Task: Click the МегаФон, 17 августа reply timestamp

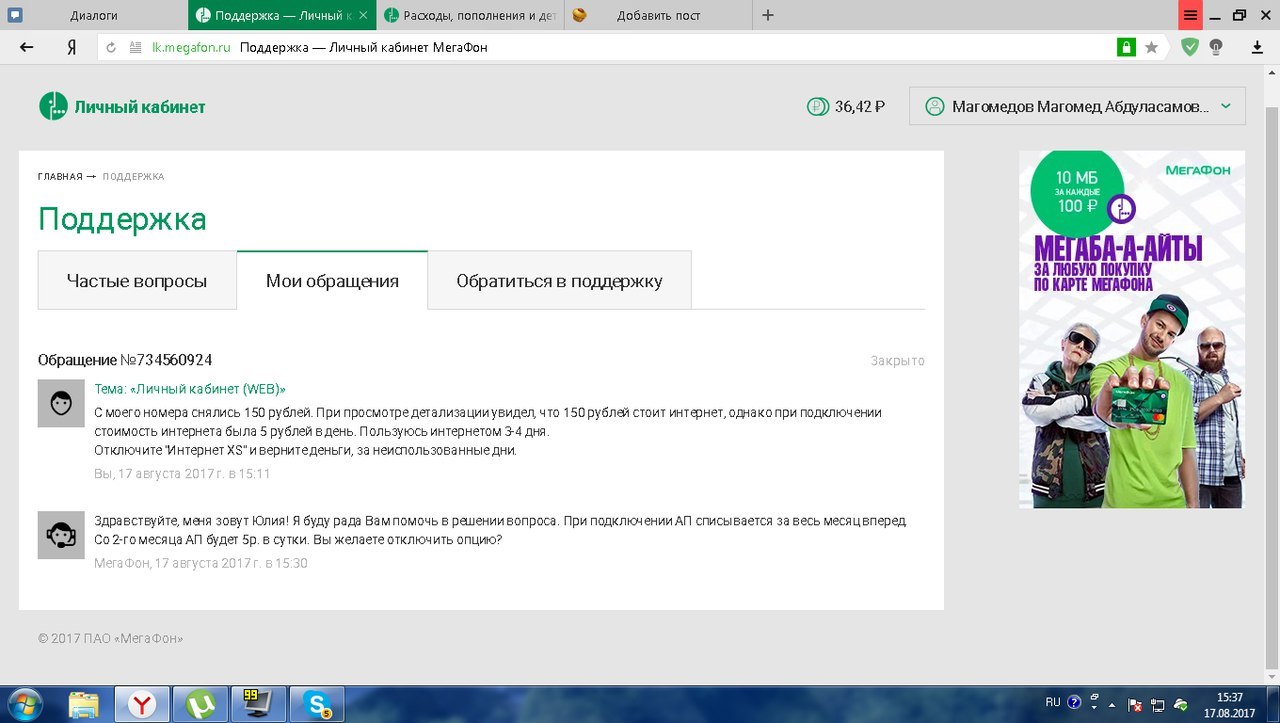Action: (201, 563)
